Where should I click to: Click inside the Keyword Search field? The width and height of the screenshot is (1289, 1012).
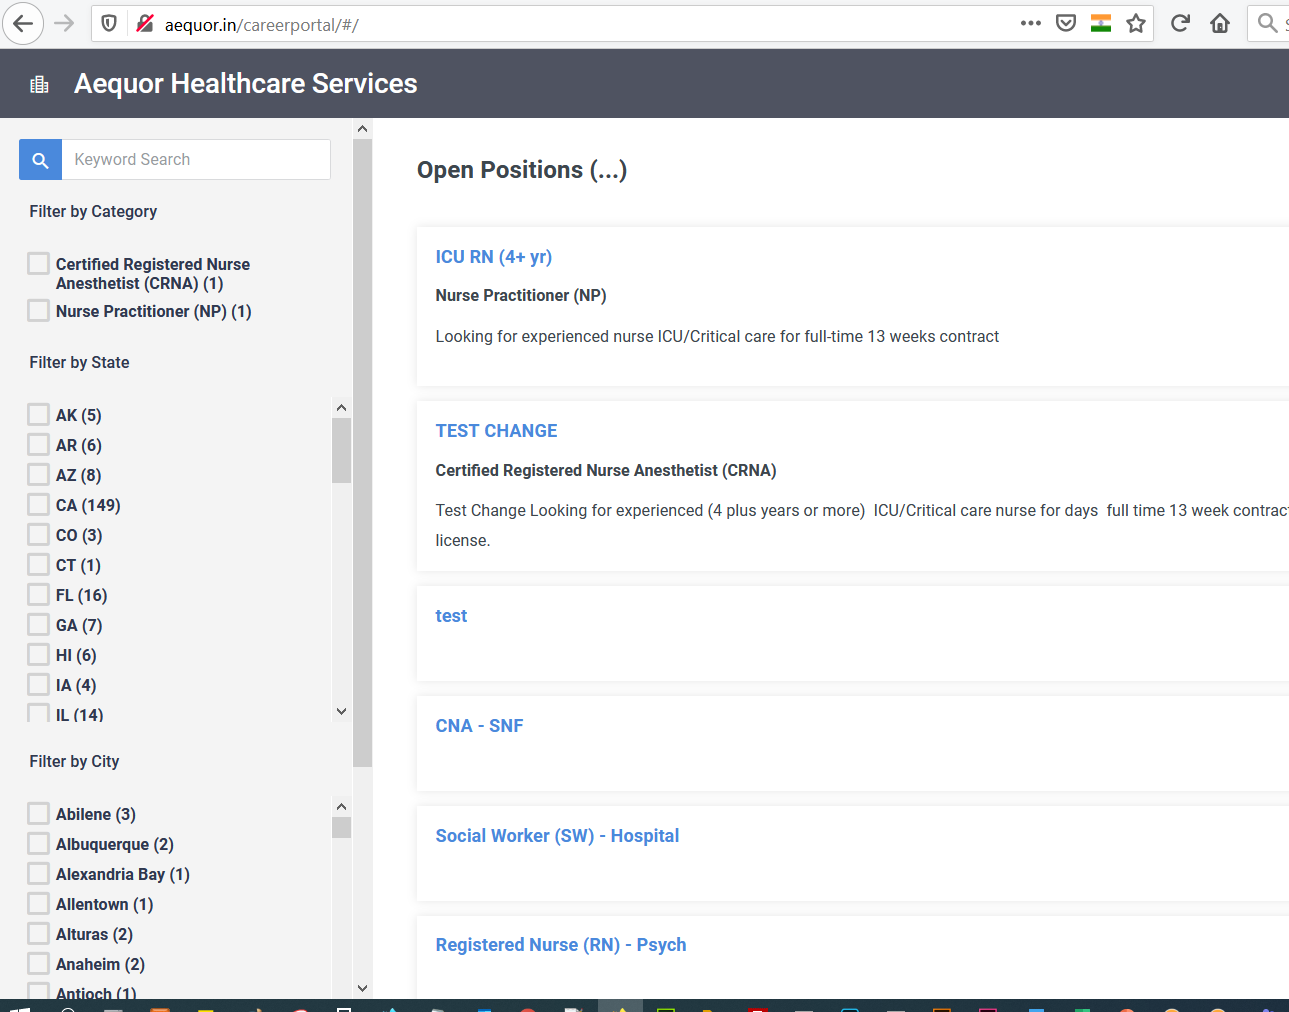[x=197, y=159]
